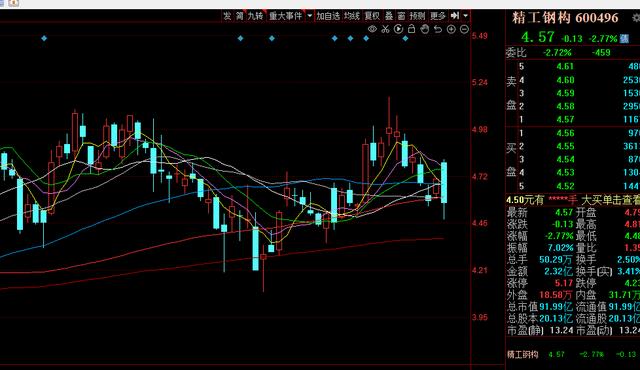Click 总手 value 50.29万
This screenshot has width=640, height=370.
pyautogui.click(x=556, y=259)
